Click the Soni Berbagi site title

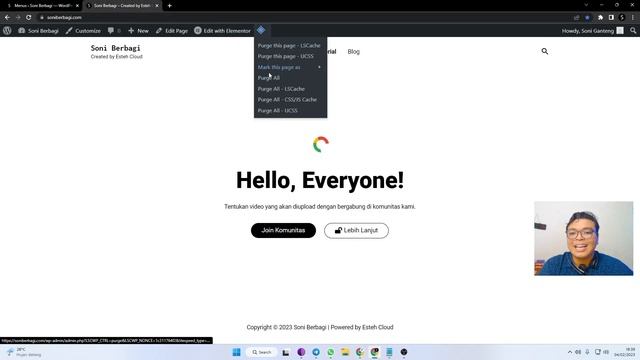click(116, 48)
